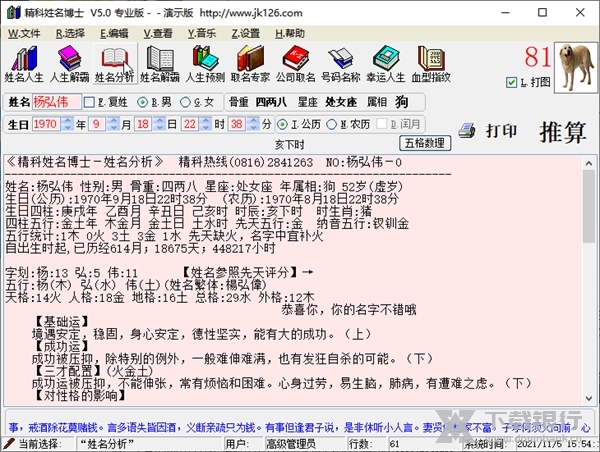Open the Z.设置 menu

(x=246, y=34)
